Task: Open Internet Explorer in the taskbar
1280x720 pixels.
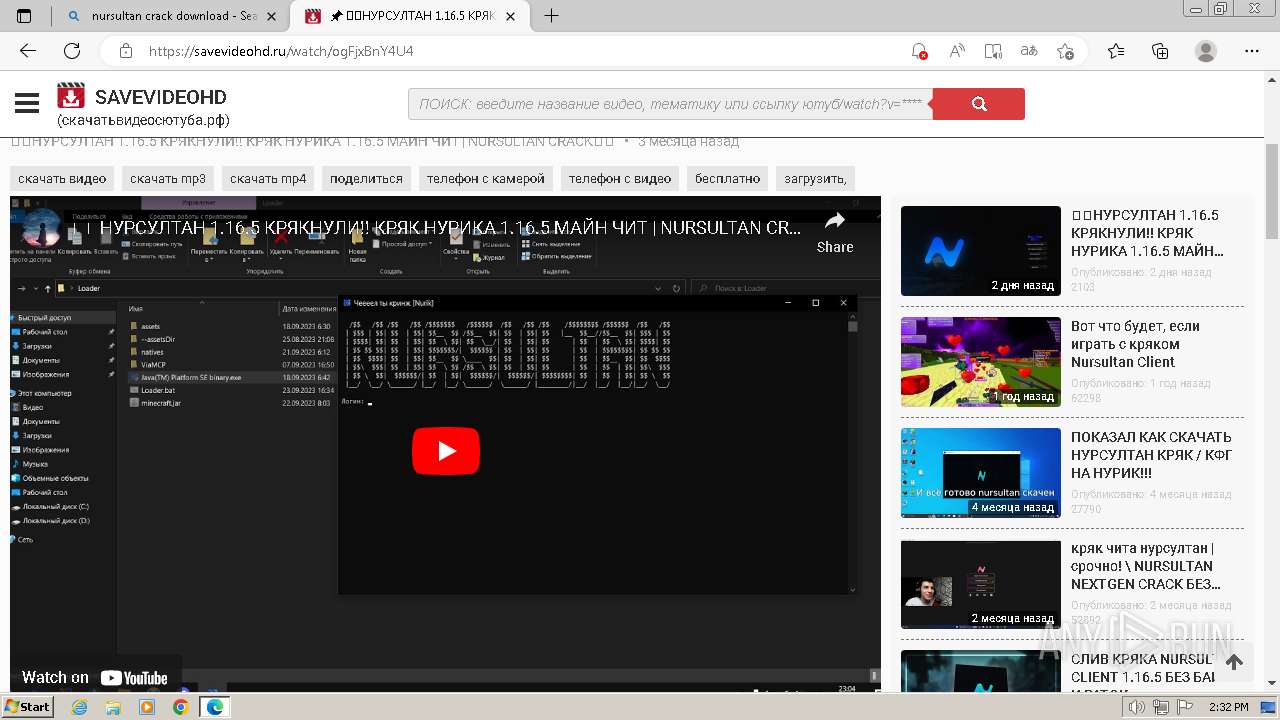Action: (79, 707)
